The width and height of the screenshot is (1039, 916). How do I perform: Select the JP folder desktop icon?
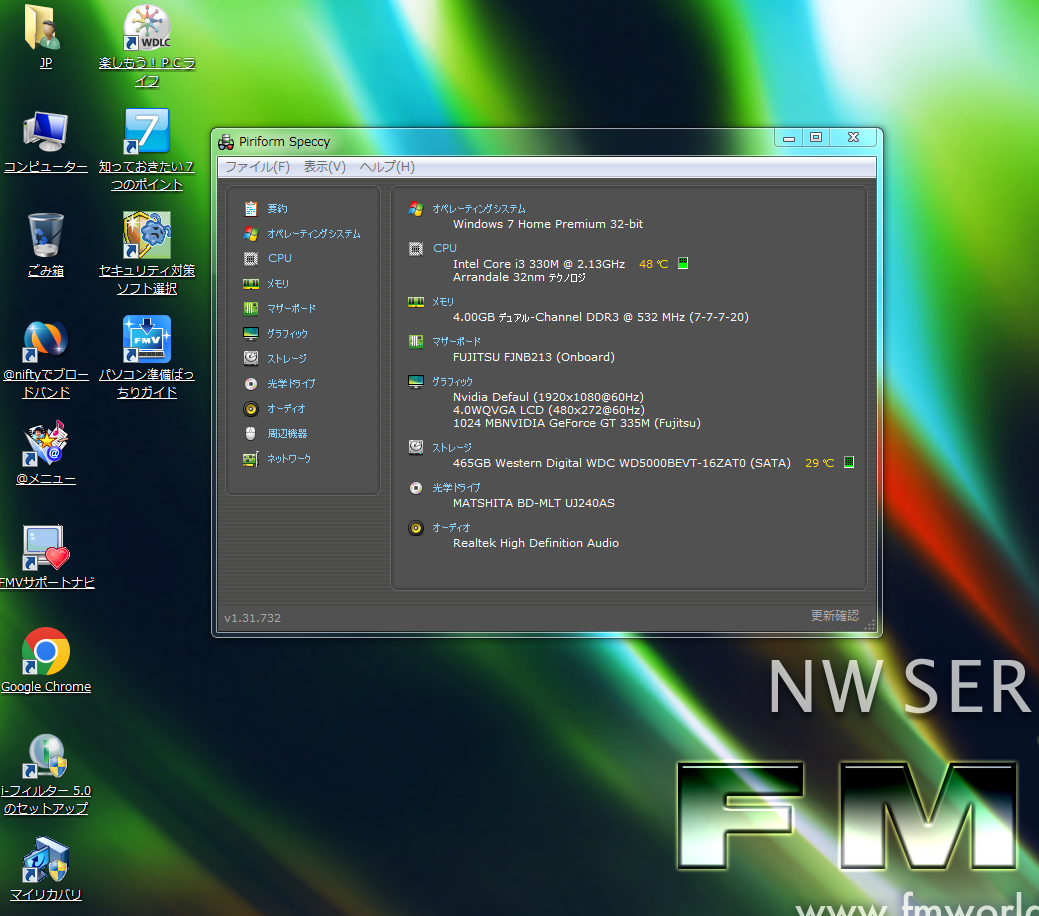click(x=45, y=36)
